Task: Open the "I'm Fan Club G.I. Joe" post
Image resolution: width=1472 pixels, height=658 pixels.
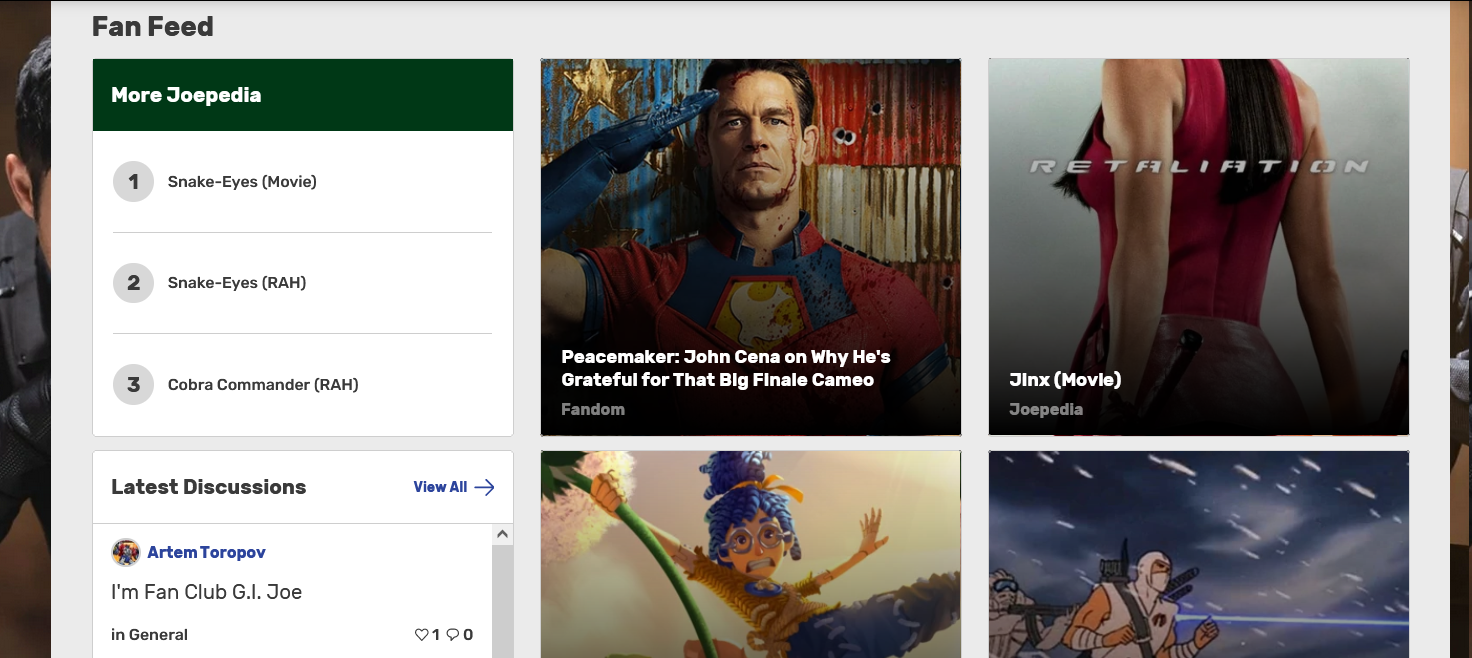Action: click(207, 592)
